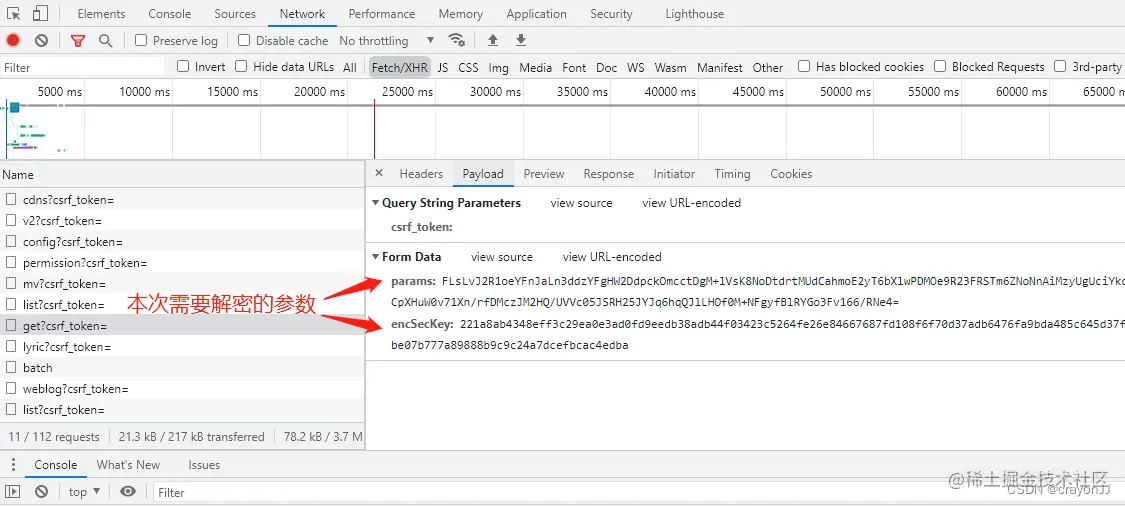
Task: Clear the network log
Action: pos(42,40)
